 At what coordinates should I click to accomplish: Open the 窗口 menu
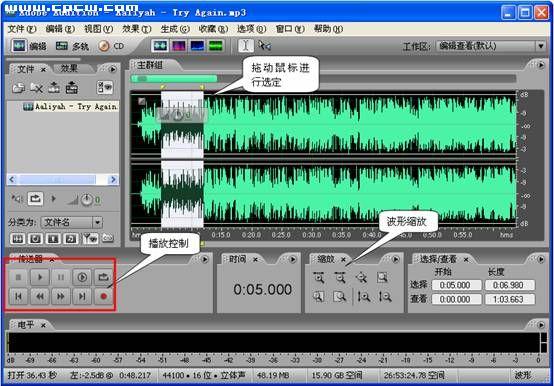289,29
